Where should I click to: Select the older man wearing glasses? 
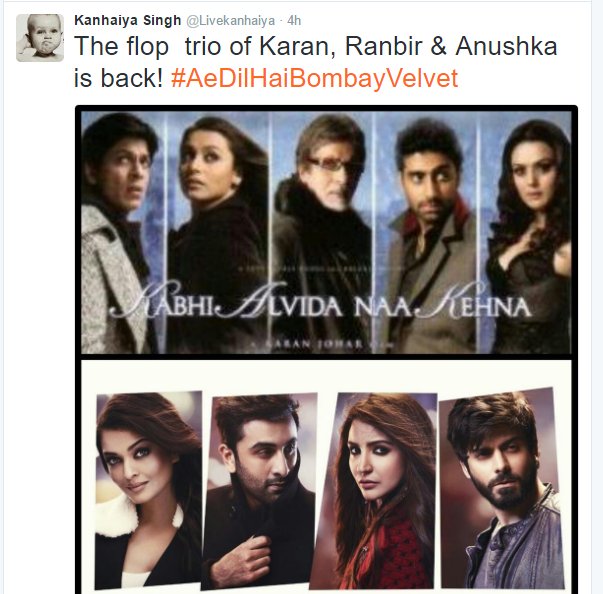(x=322, y=233)
